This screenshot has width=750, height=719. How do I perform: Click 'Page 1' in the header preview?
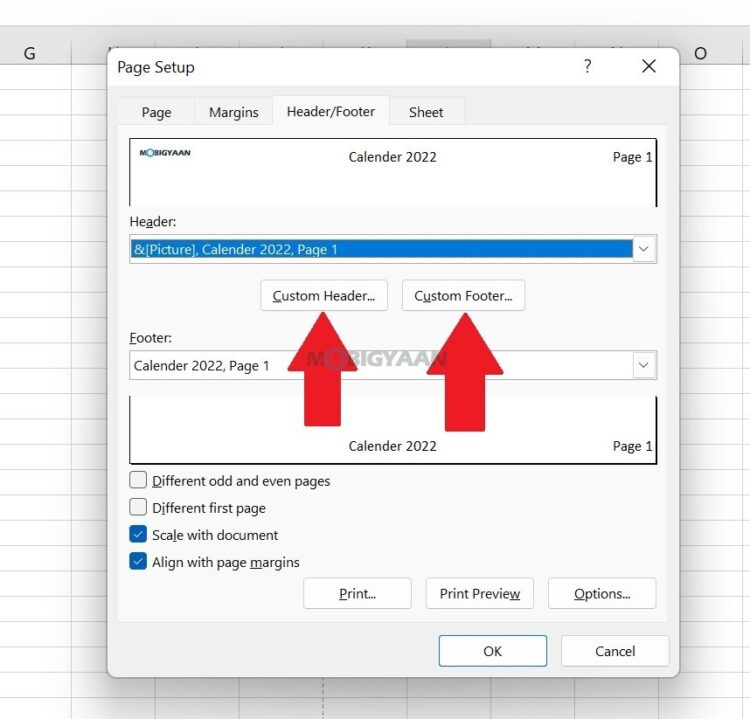click(x=632, y=157)
